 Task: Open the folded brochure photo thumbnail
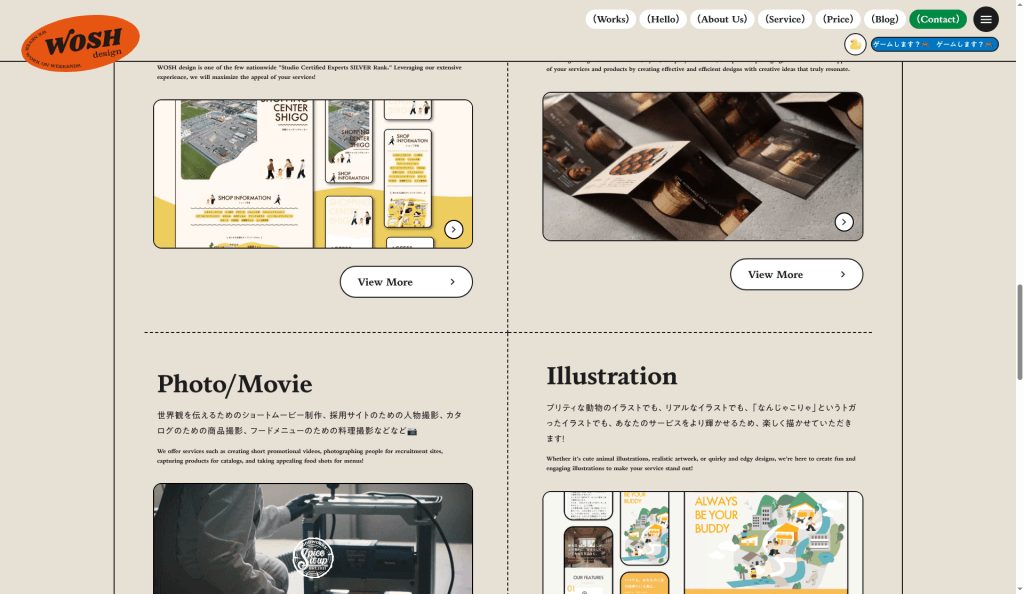(x=703, y=166)
